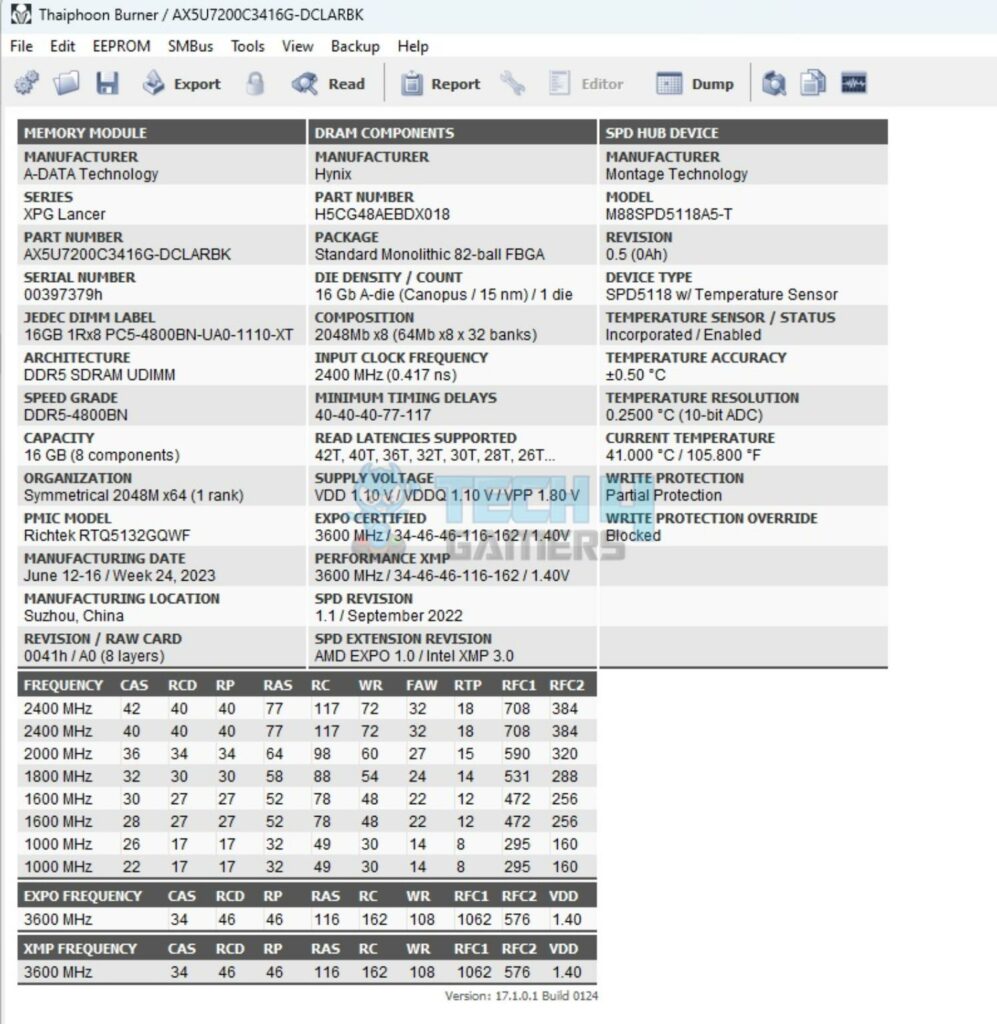This screenshot has height=1024, width=997.
Task: Click hub model M88SPD5118A5-T
Action: click(669, 214)
